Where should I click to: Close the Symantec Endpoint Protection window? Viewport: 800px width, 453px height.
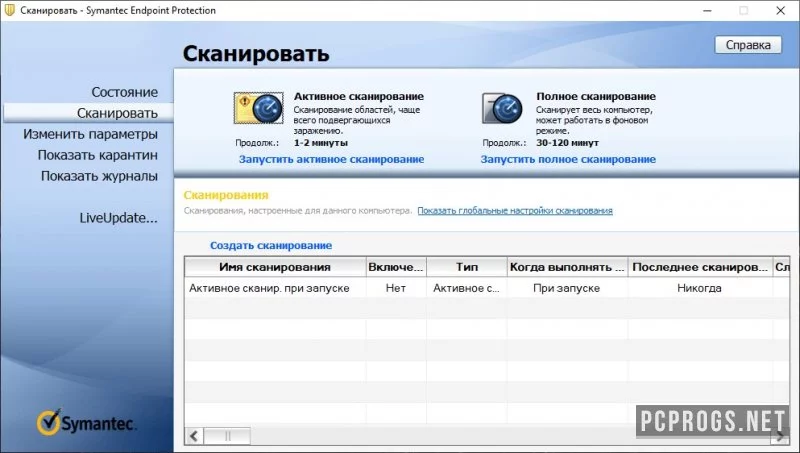point(781,11)
